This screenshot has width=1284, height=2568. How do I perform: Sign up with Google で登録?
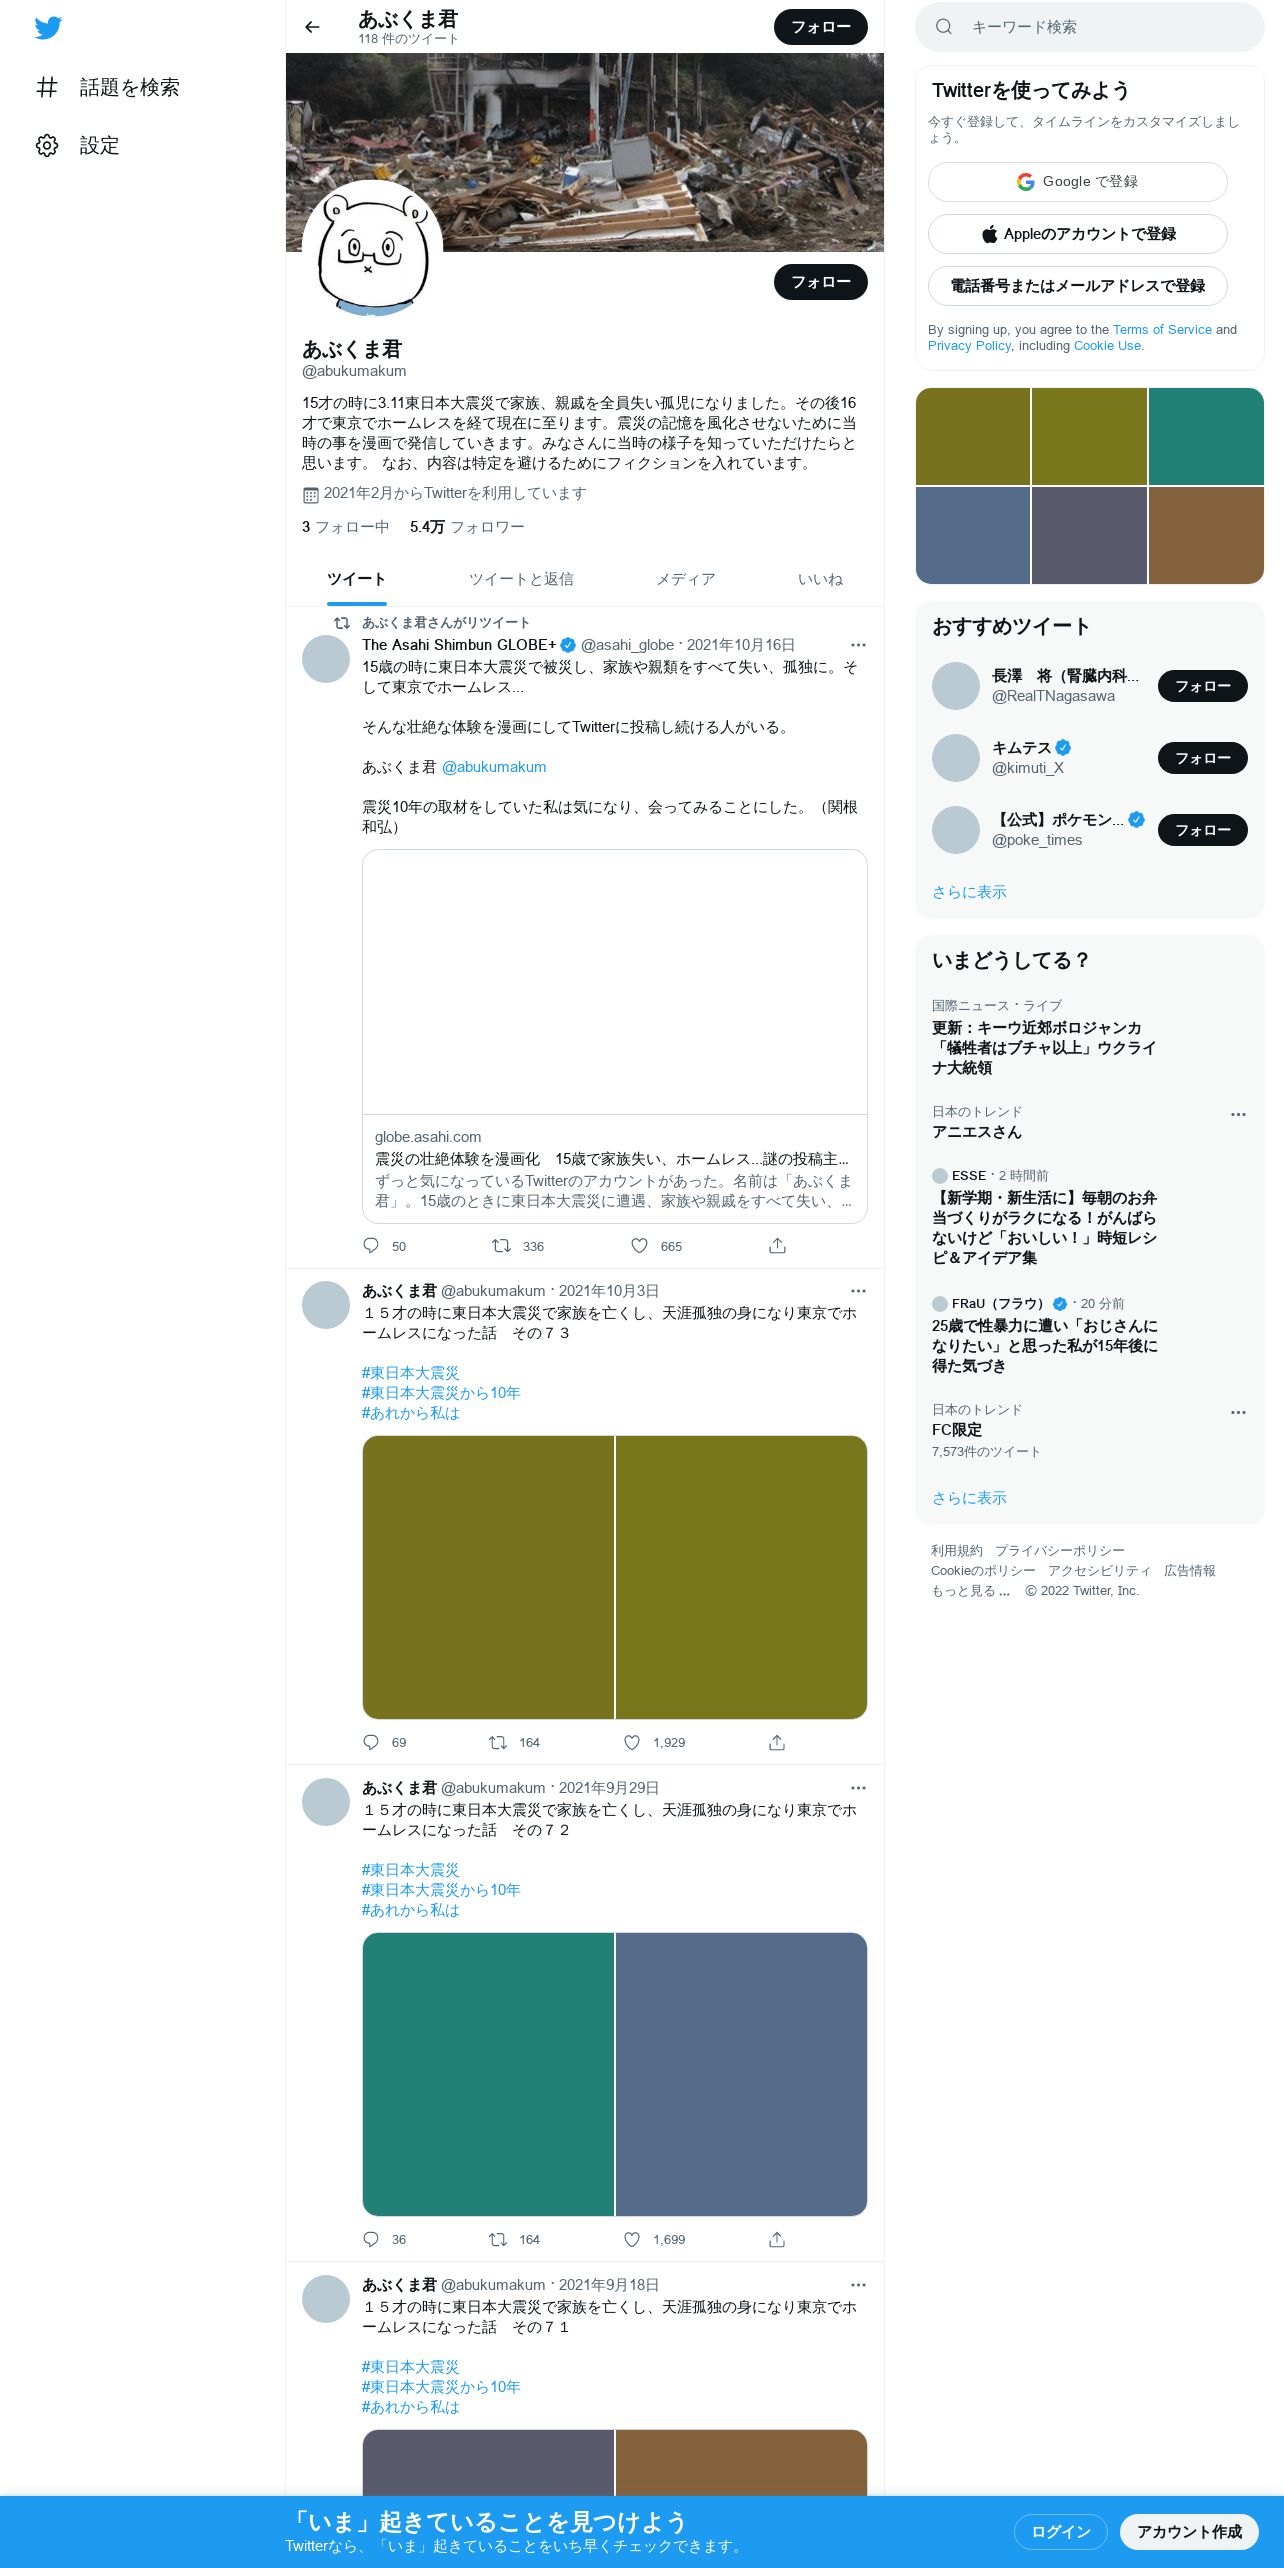(x=1077, y=182)
